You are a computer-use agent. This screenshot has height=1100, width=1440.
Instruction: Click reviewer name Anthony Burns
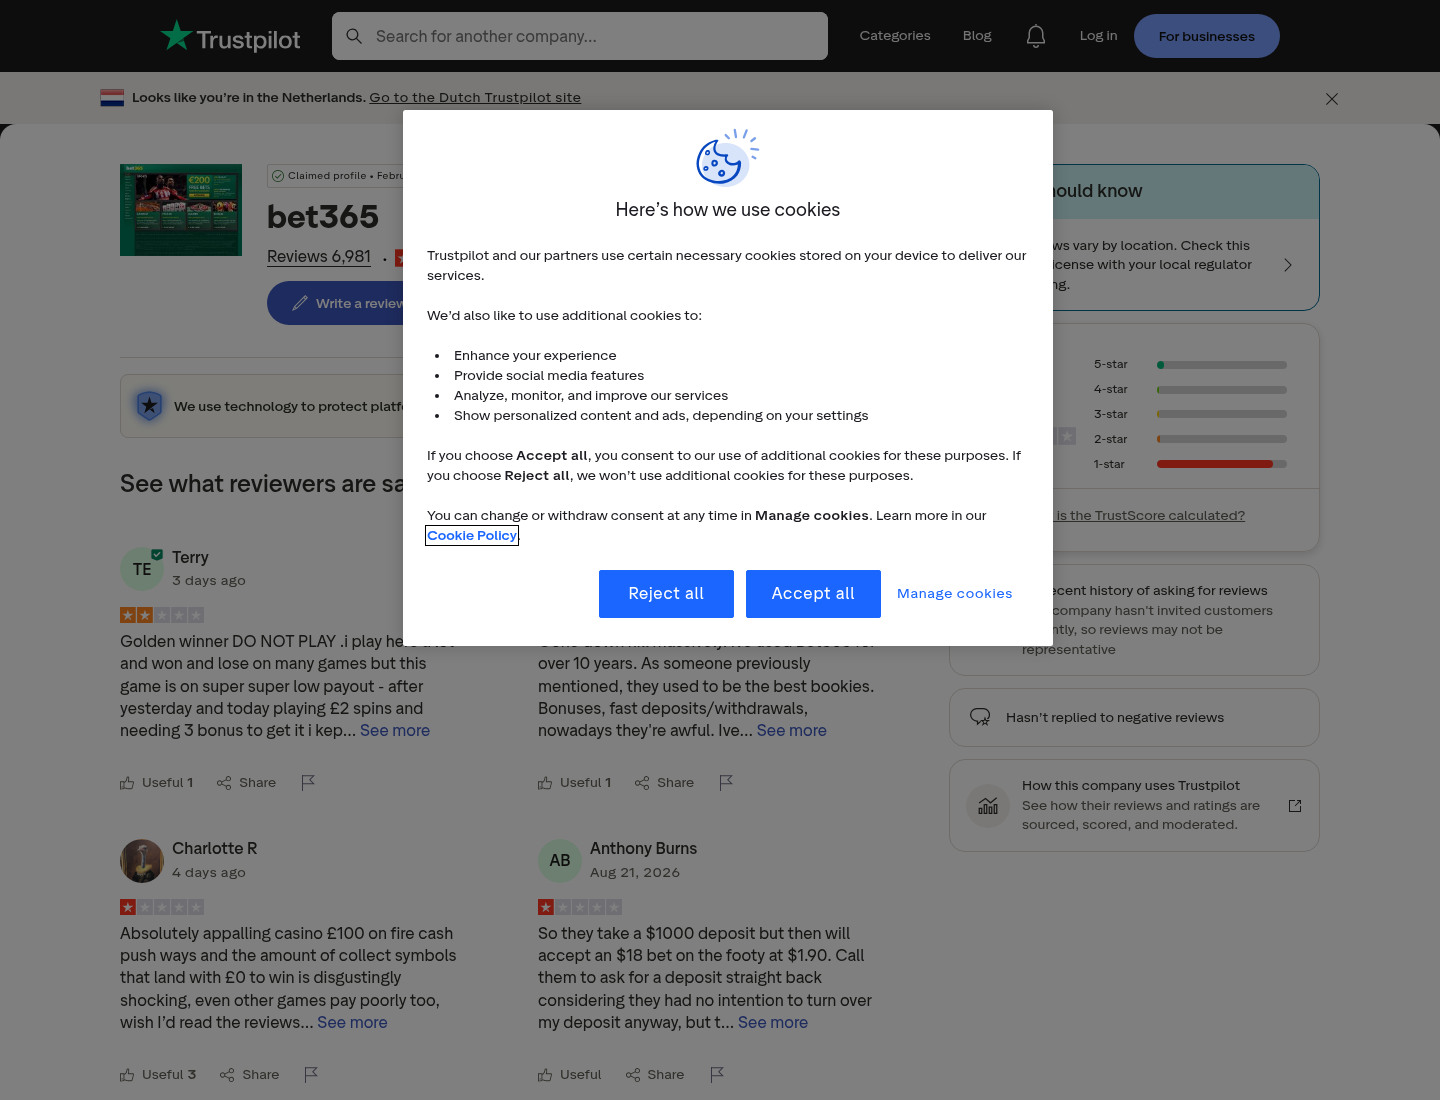click(x=643, y=849)
